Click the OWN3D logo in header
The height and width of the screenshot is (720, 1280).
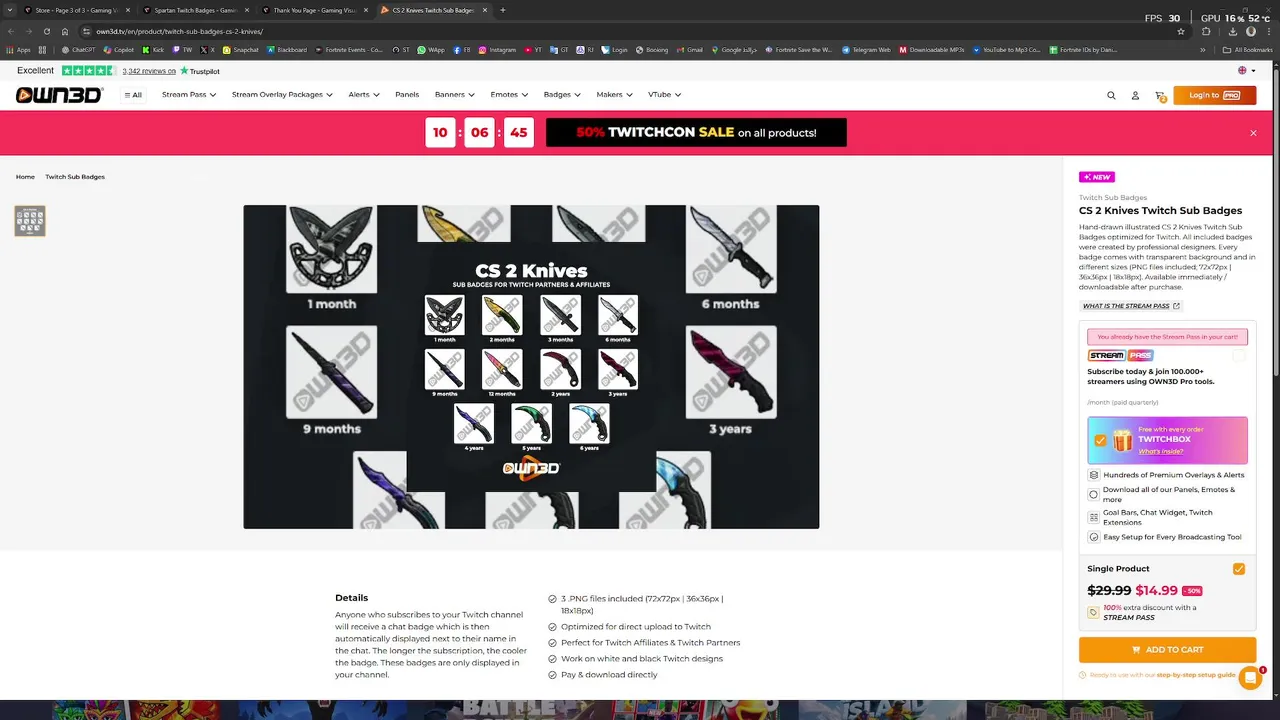pyautogui.click(x=59, y=95)
